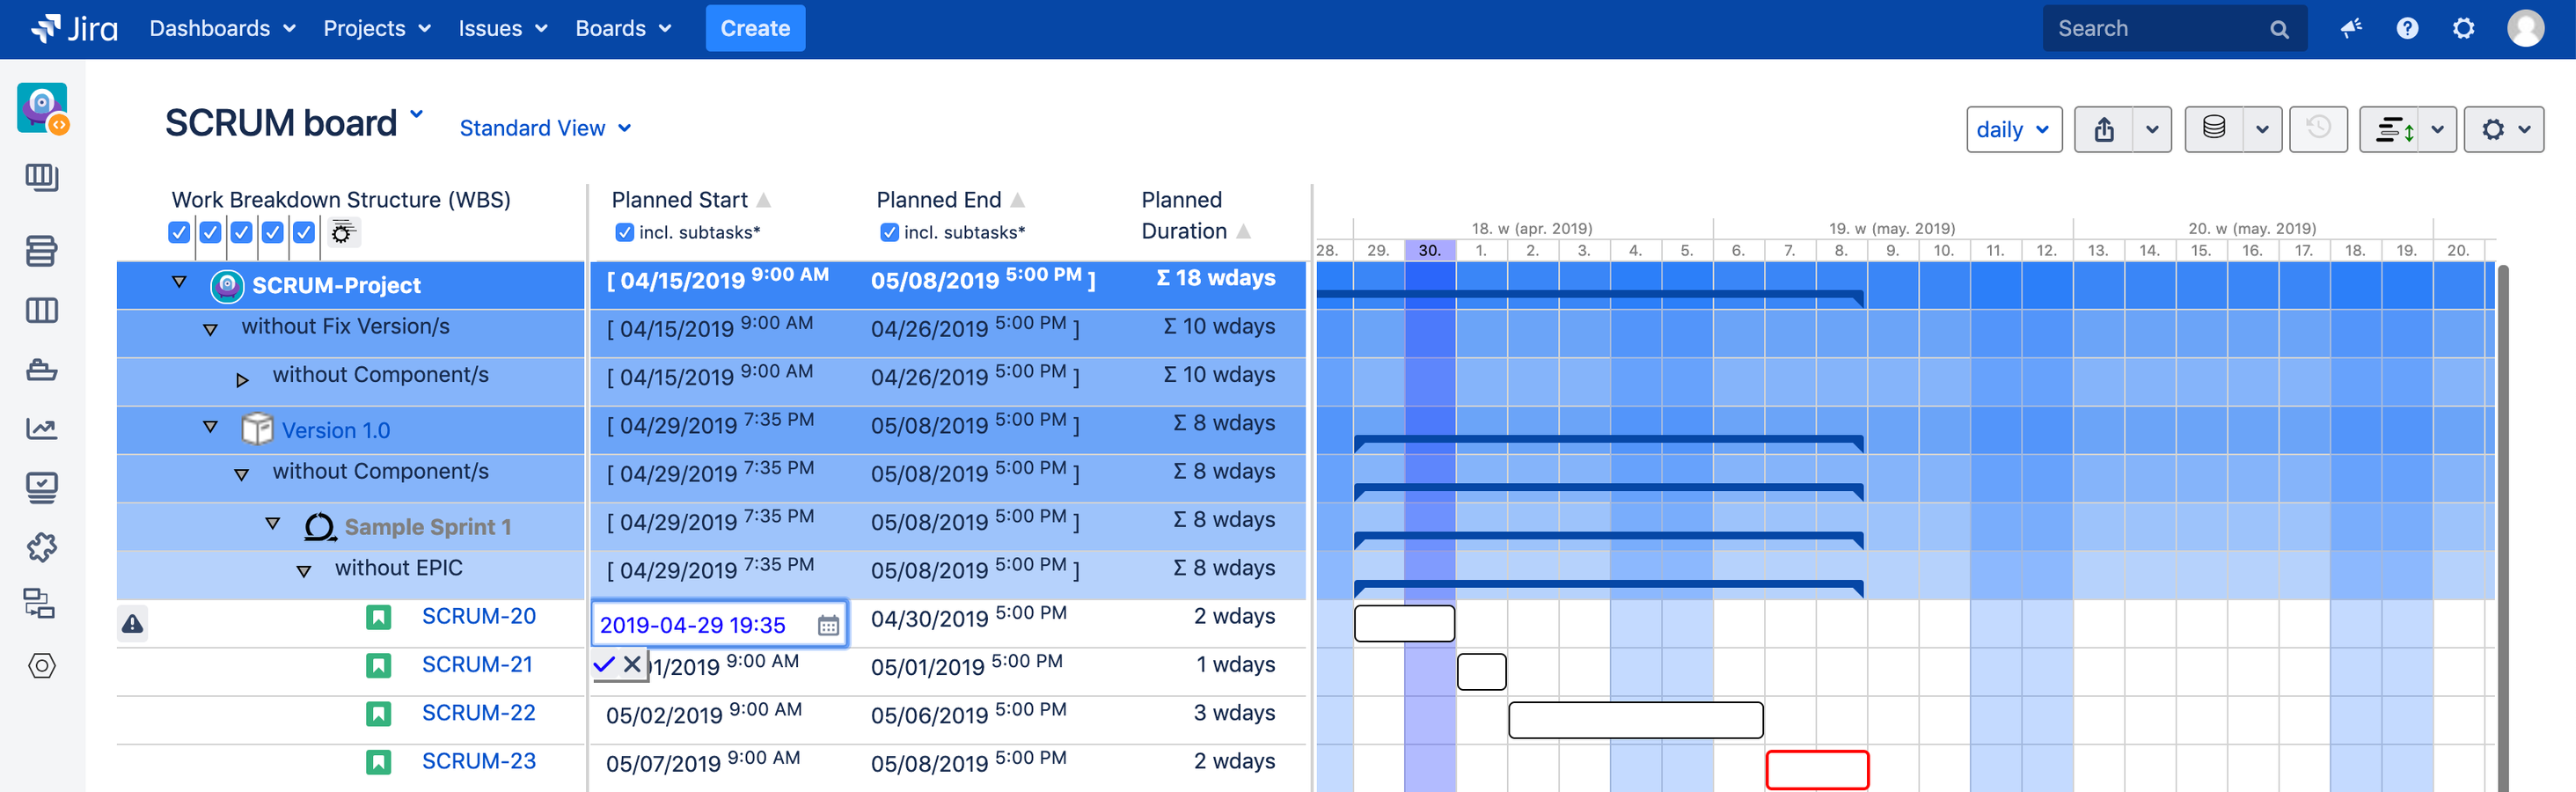Open the monitor checklist sidebar icon

pos(41,488)
